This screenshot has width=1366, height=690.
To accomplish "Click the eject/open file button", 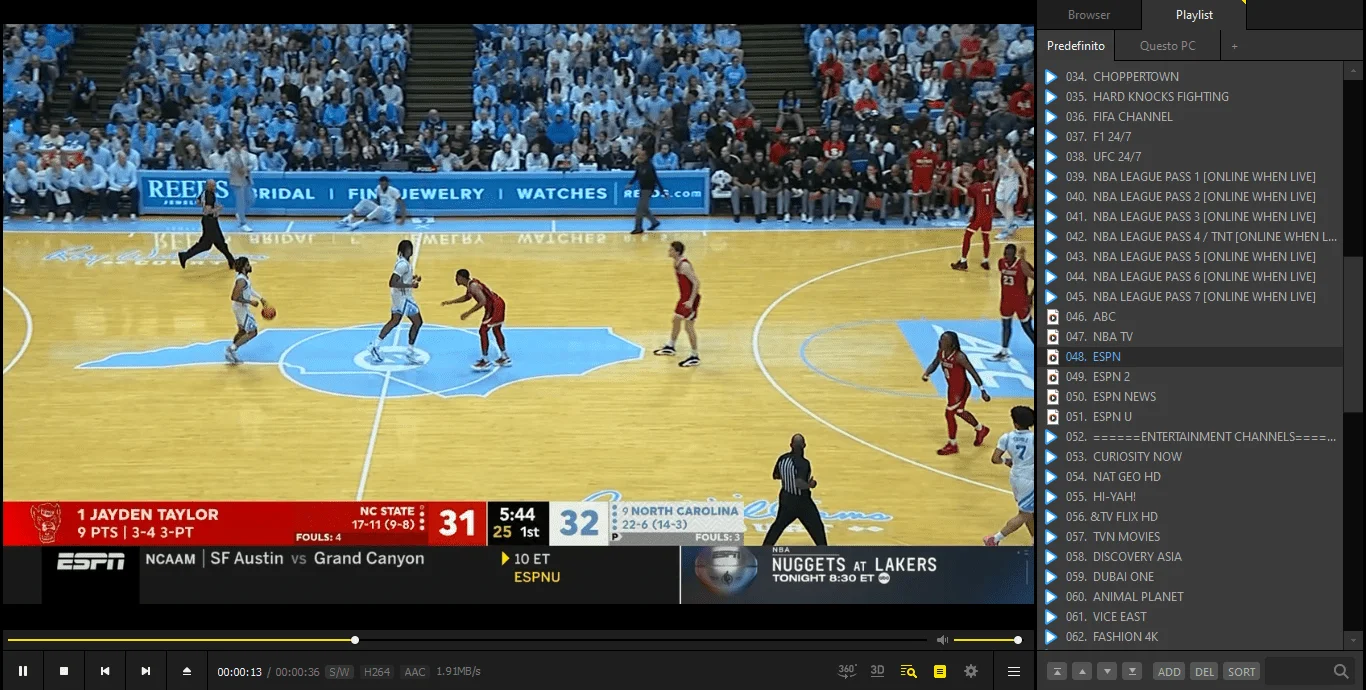I will [x=187, y=671].
